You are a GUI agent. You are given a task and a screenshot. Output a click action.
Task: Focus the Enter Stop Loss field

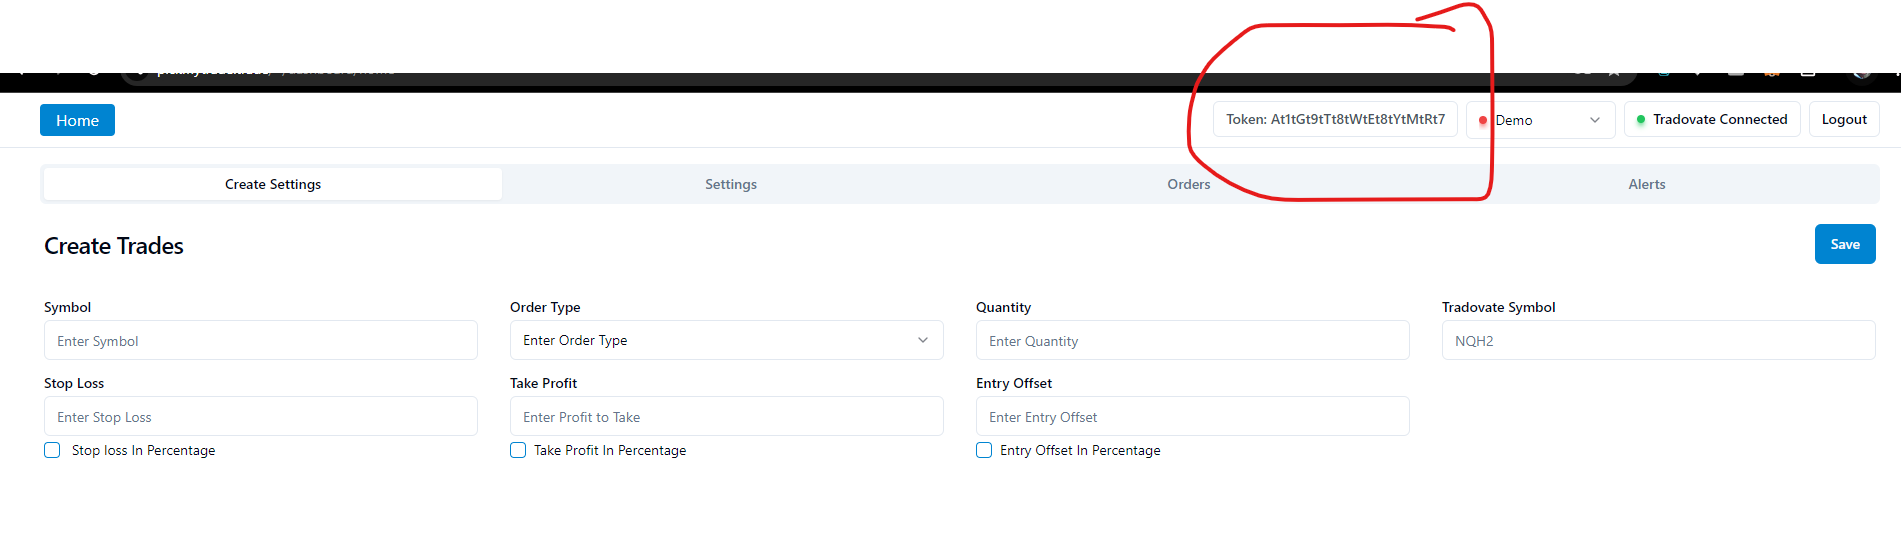click(x=261, y=416)
